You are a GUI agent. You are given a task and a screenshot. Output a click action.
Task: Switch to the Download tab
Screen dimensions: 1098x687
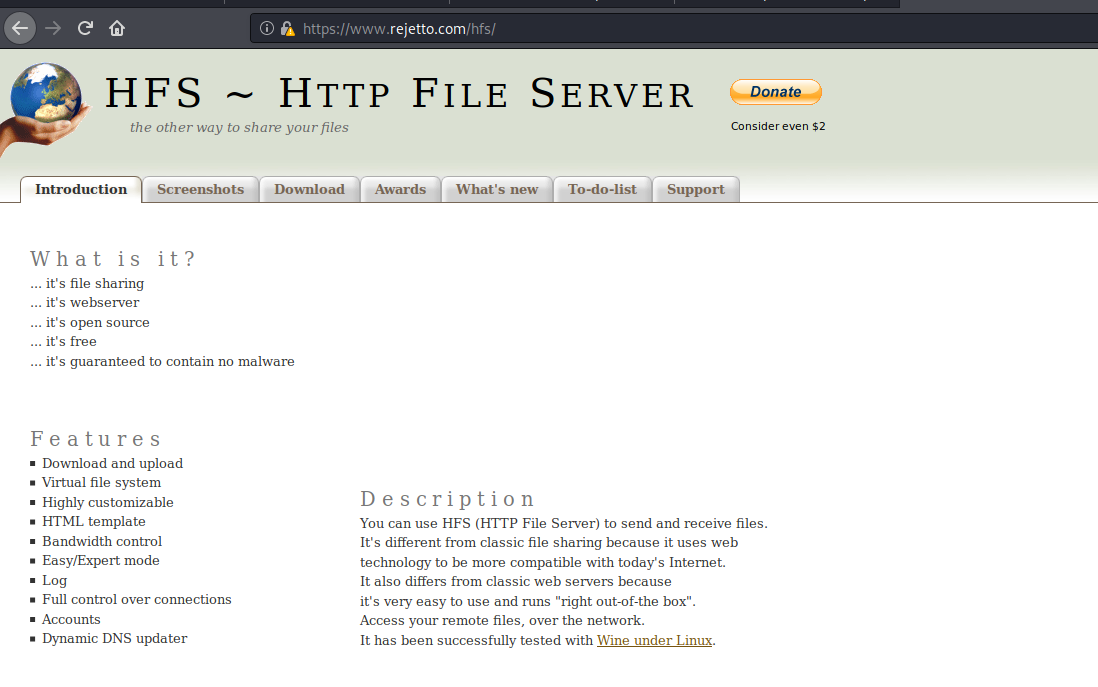point(310,190)
